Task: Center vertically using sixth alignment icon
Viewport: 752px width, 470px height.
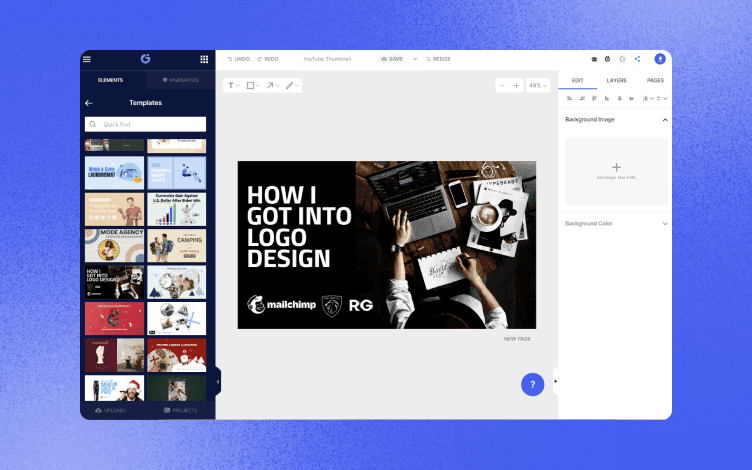Action: pyautogui.click(x=632, y=98)
